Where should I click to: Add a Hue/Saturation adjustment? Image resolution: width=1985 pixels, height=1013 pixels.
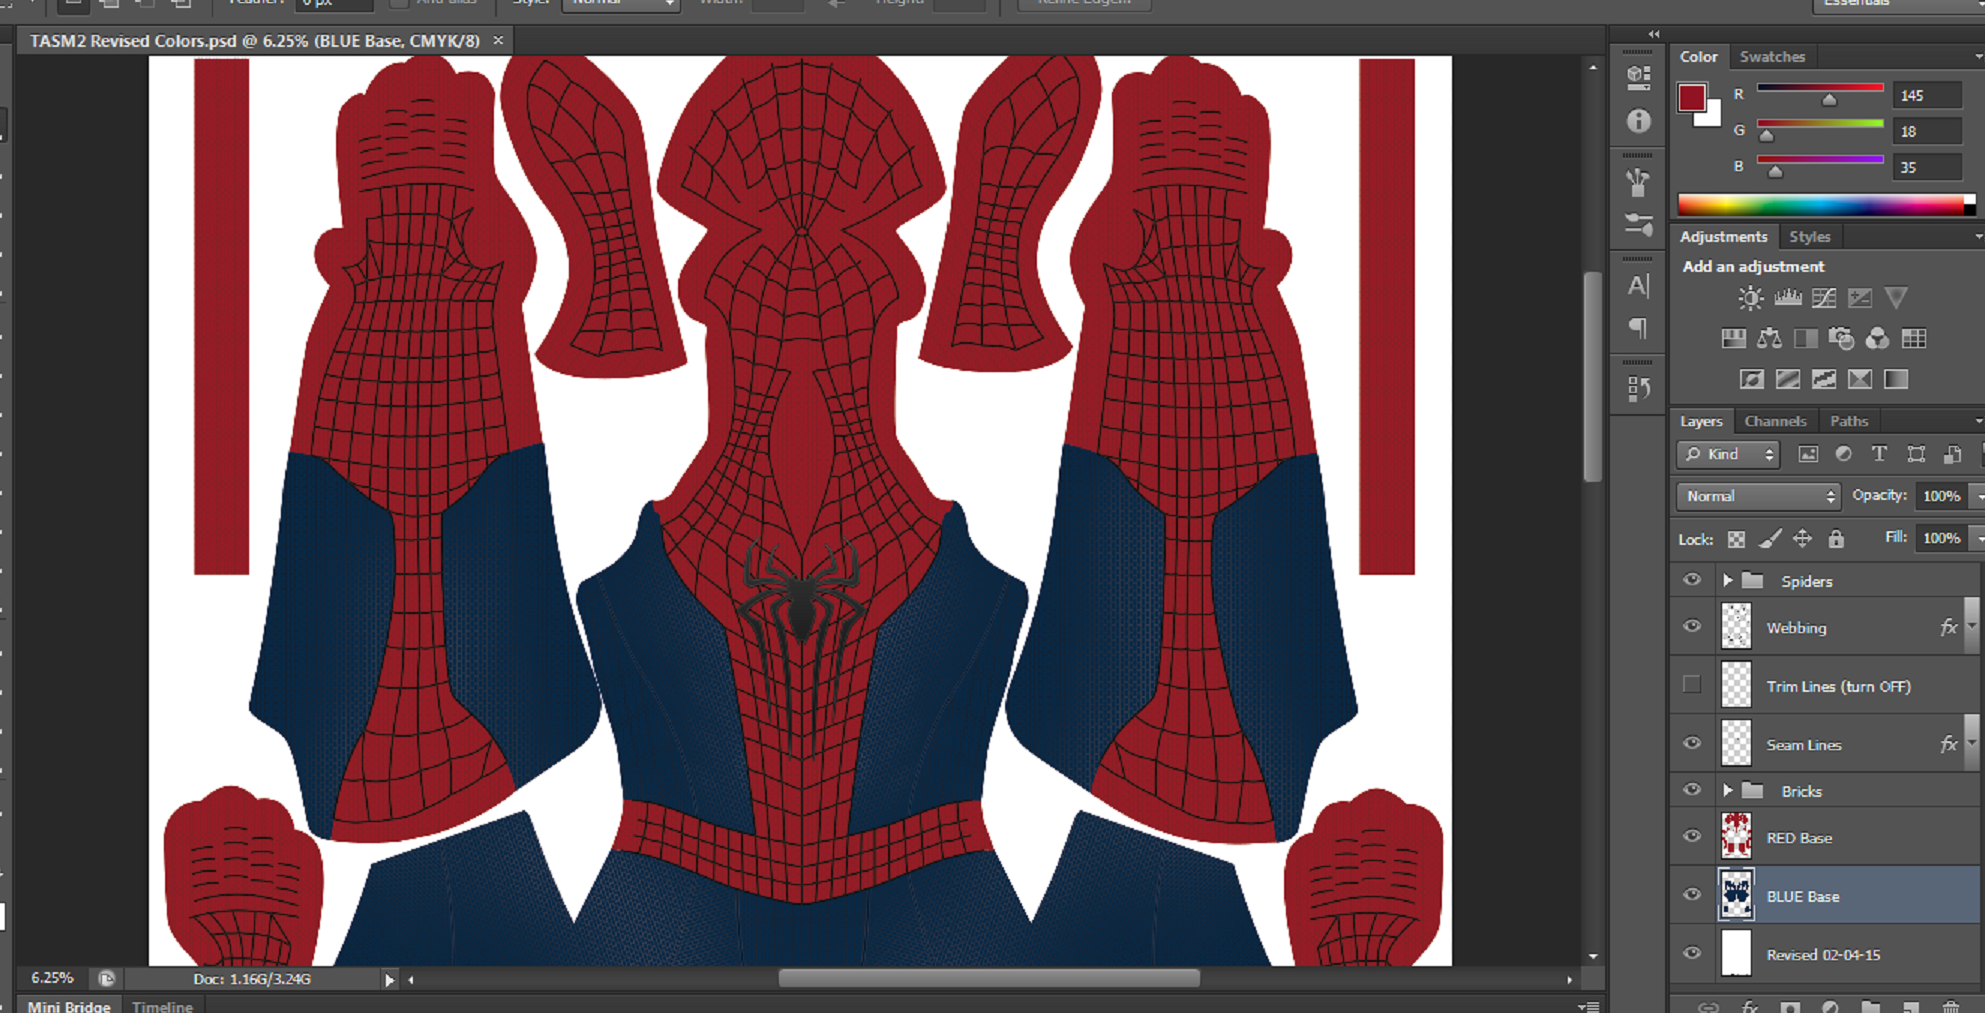click(1734, 339)
